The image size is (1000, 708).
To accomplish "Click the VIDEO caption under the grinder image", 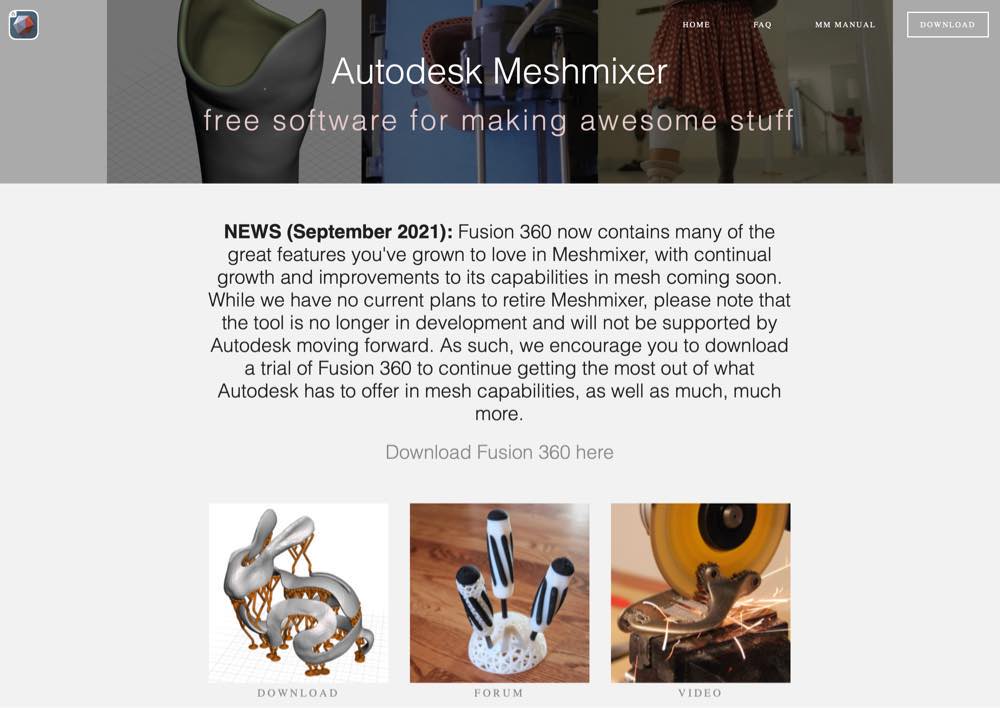I will coord(700,693).
